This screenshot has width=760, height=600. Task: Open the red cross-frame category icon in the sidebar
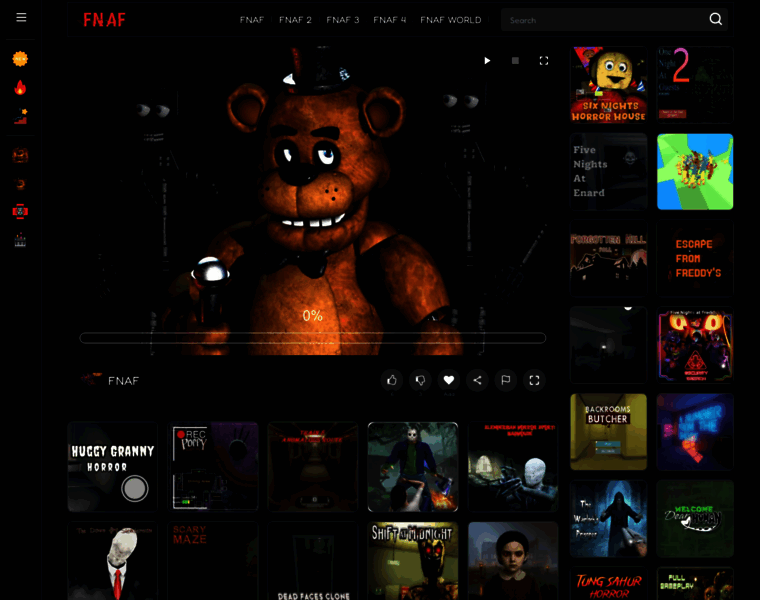click(x=20, y=212)
